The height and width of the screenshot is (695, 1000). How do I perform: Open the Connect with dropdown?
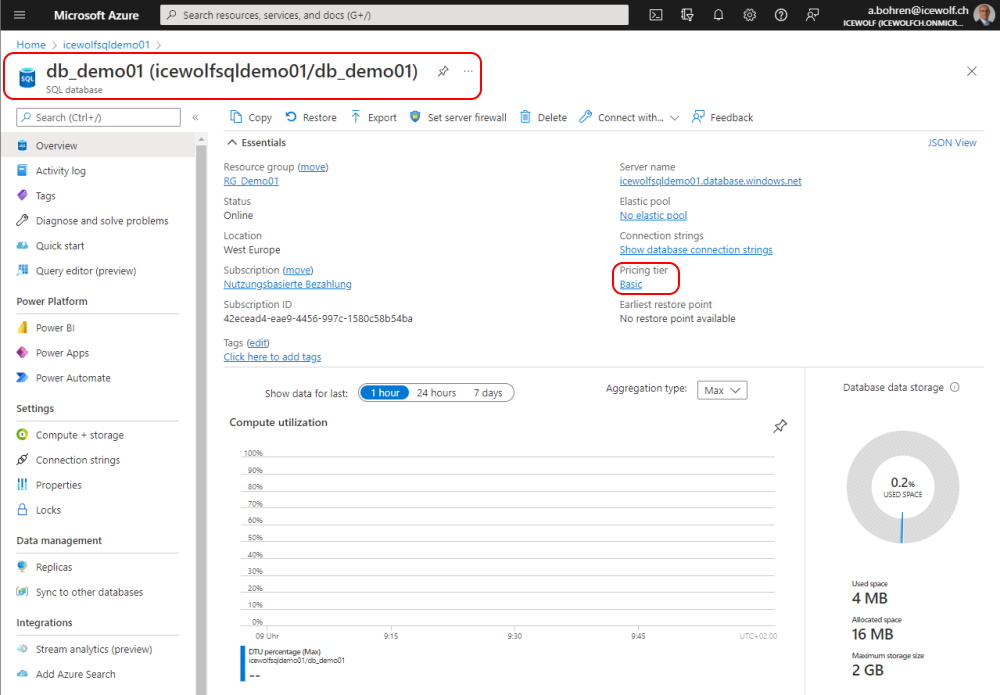click(629, 117)
